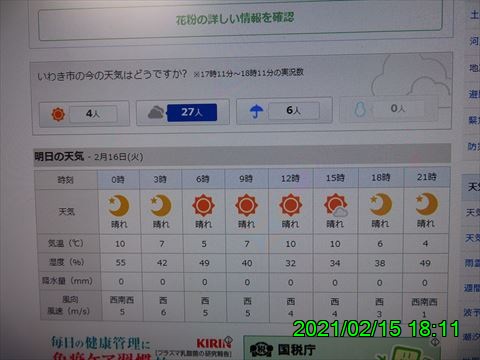Click the 6時 sunny weather icon
Image resolution: width=480 pixels, height=360 pixels.
point(203,205)
